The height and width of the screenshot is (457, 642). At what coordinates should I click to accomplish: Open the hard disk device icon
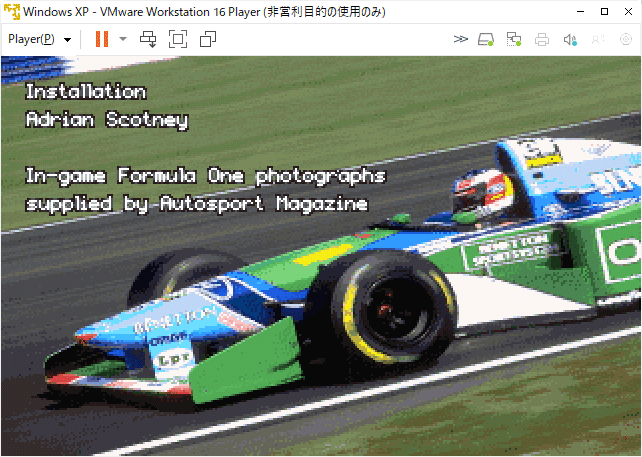(486, 39)
